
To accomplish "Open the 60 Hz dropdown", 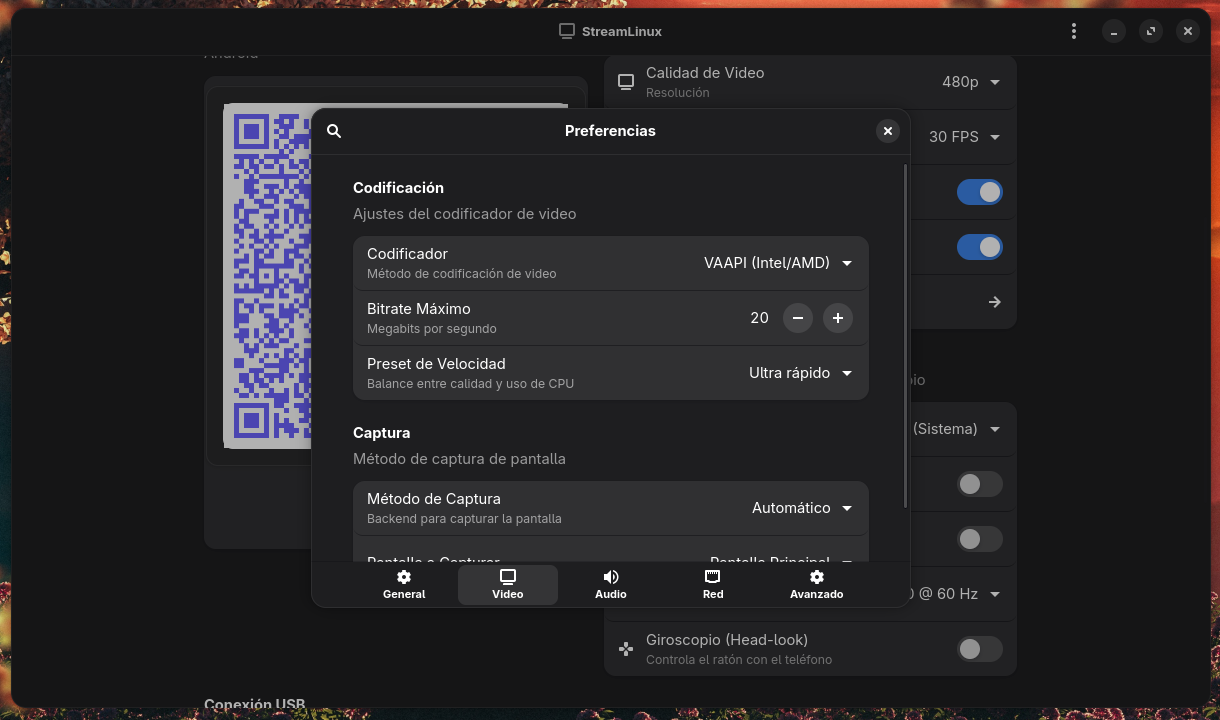I will click(955, 594).
